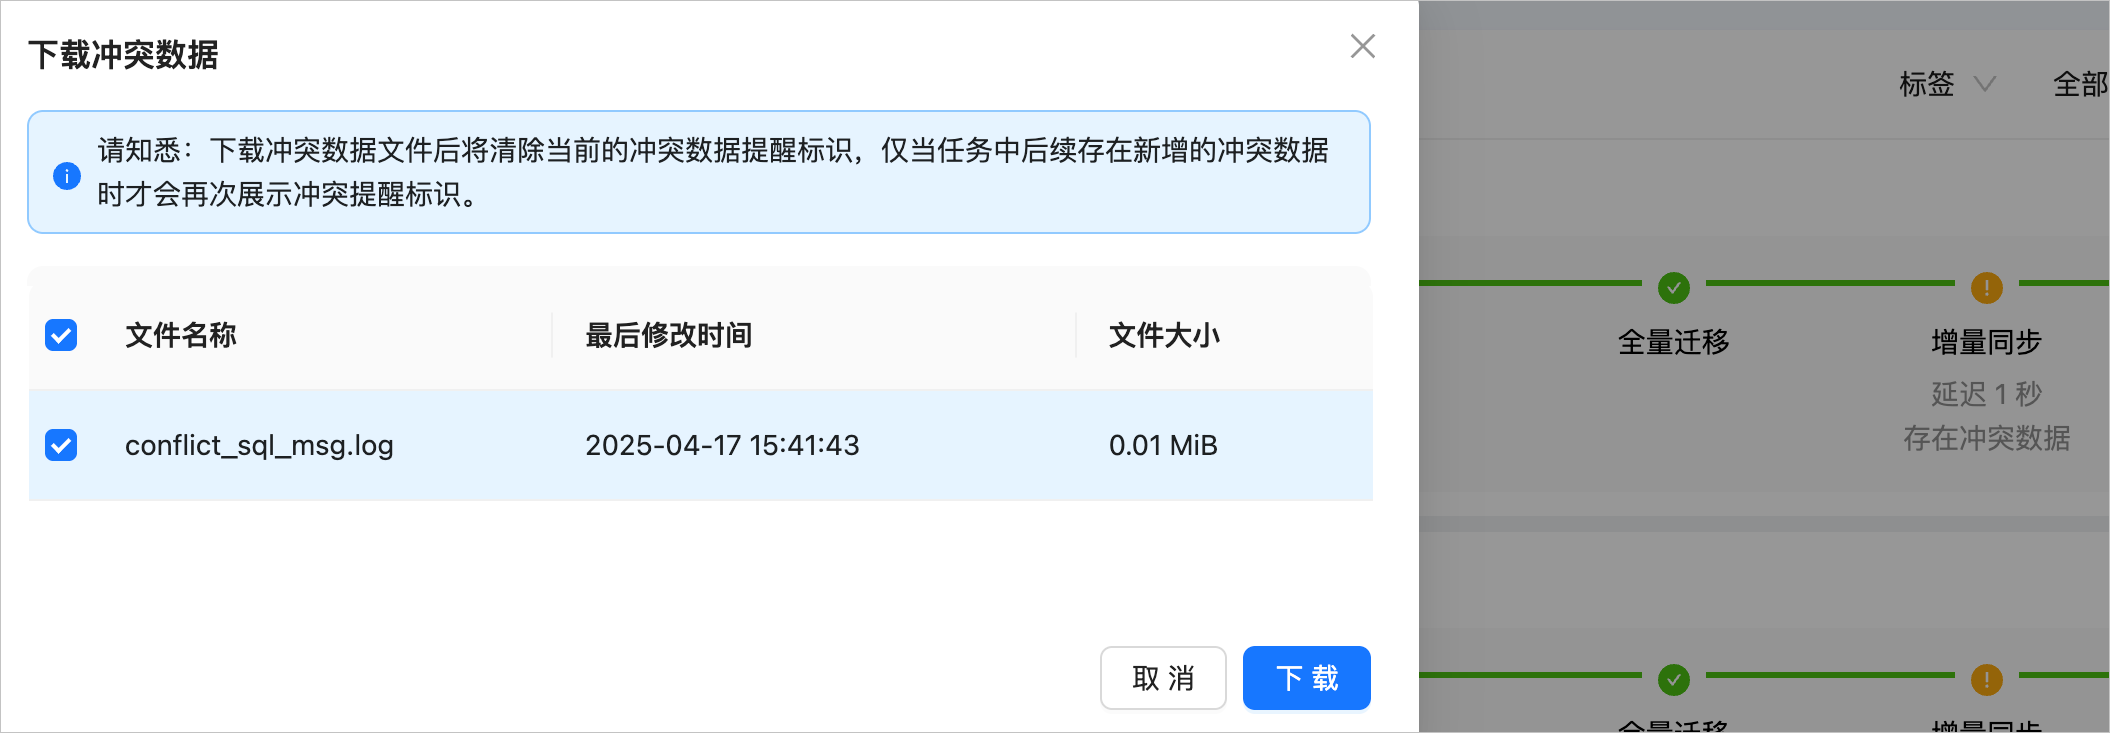Click orange warning icon above 增量同步
Screen dimensions: 2110x733
pyautogui.click(x=1986, y=287)
